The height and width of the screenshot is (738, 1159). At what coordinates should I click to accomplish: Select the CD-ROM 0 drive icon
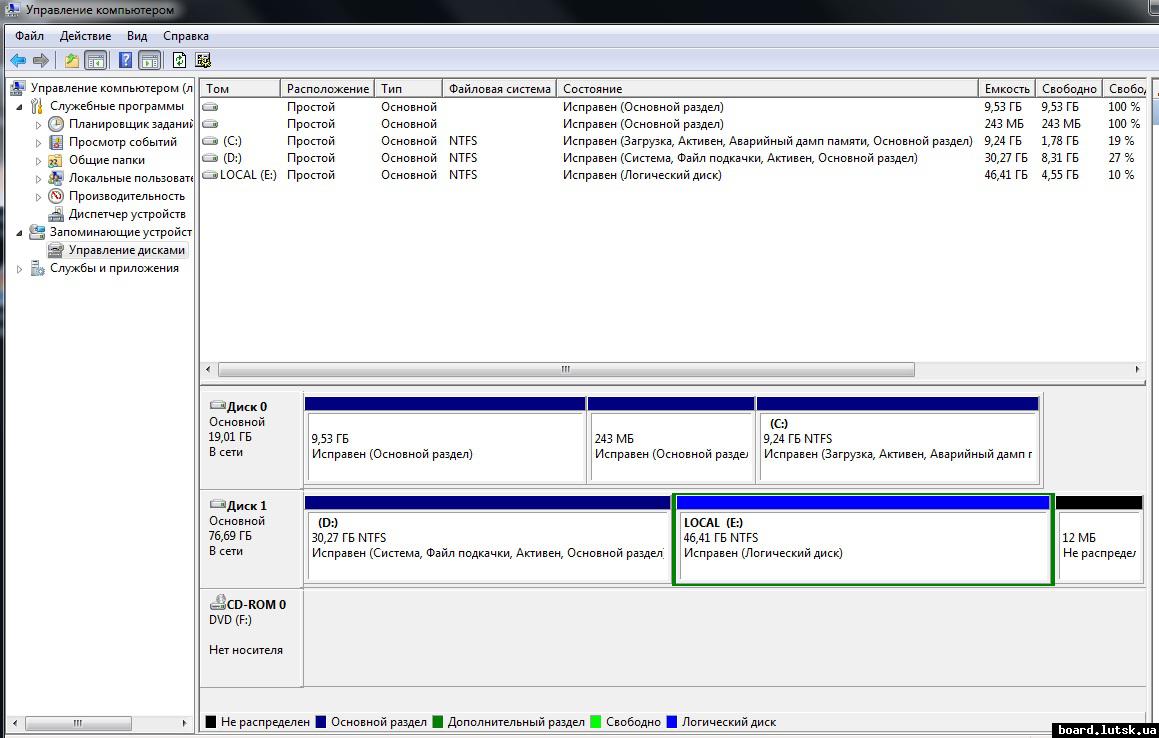[x=217, y=604]
